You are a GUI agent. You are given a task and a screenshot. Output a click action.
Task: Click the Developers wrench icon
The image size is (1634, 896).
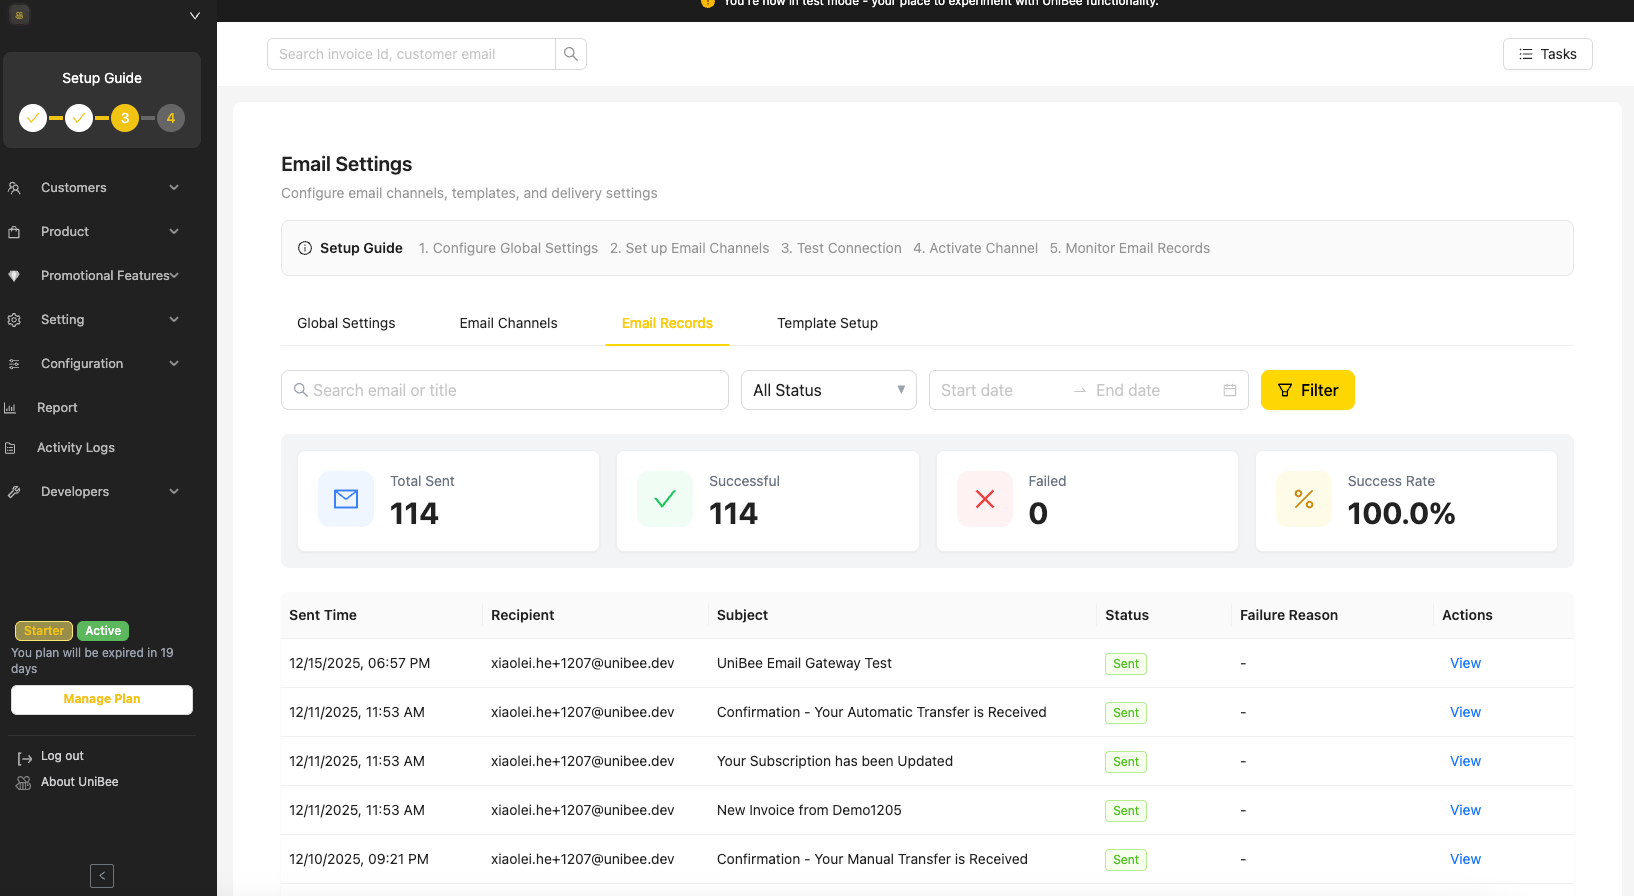click(x=14, y=492)
